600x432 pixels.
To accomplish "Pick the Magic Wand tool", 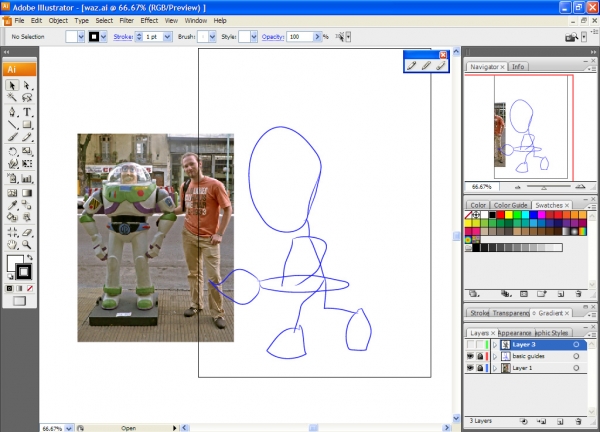I will (x=12, y=98).
